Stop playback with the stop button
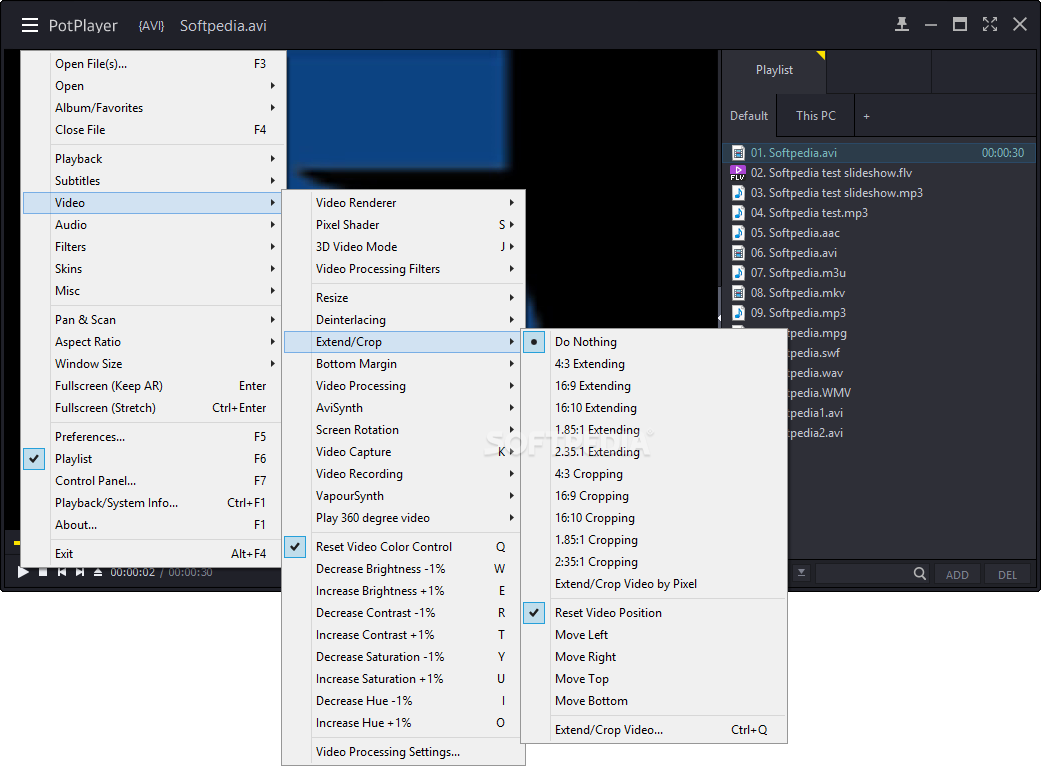Viewport: 1041px width, 766px height. (43, 572)
